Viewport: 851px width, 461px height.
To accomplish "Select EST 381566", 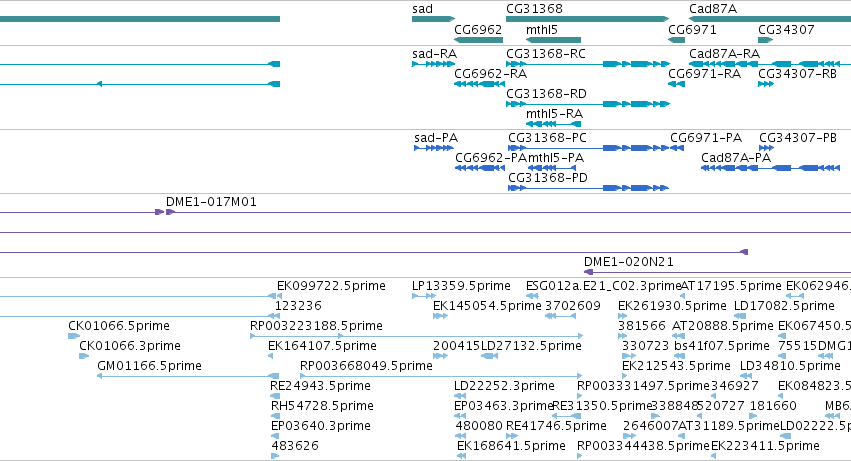I will point(642,326).
